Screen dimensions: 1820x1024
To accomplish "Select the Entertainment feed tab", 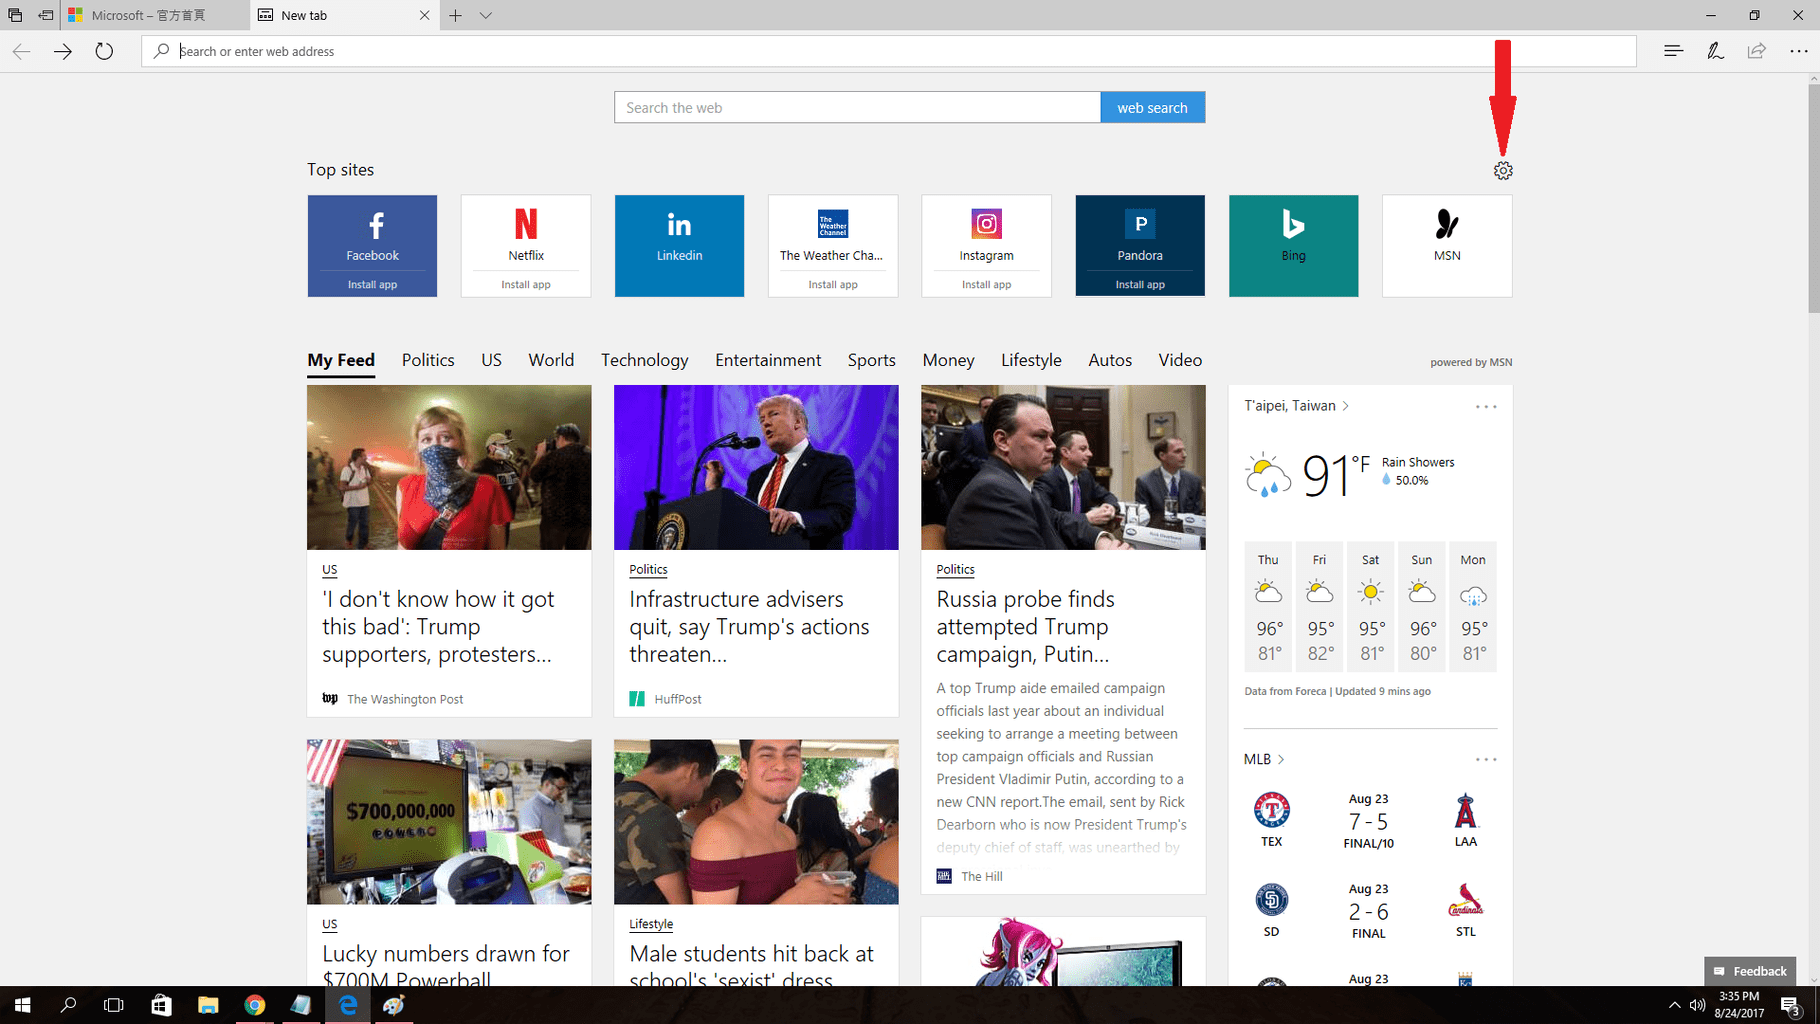I will coord(768,360).
